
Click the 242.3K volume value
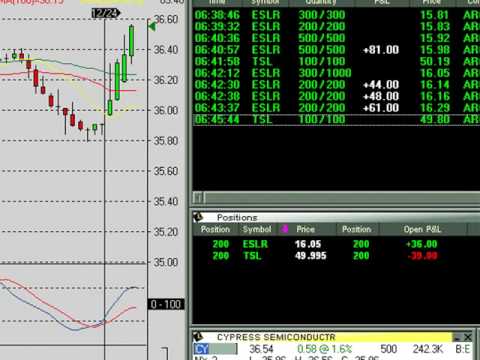428,349
